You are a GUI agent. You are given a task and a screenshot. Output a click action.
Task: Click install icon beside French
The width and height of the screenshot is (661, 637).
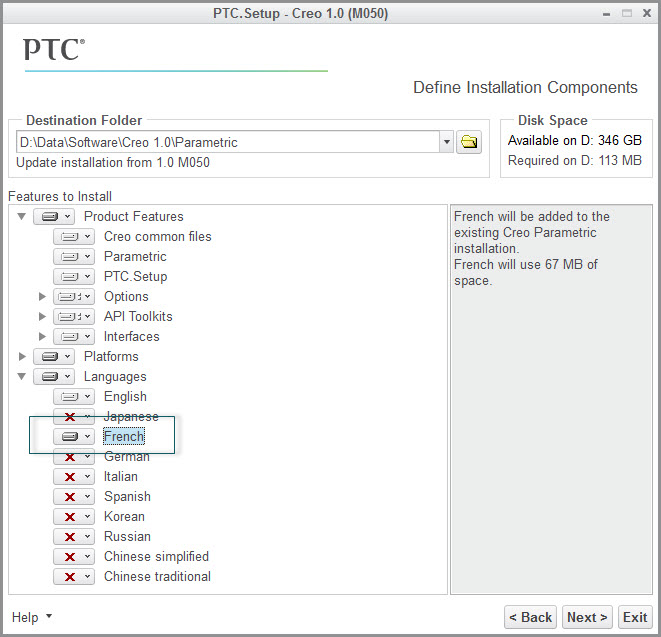(70, 437)
